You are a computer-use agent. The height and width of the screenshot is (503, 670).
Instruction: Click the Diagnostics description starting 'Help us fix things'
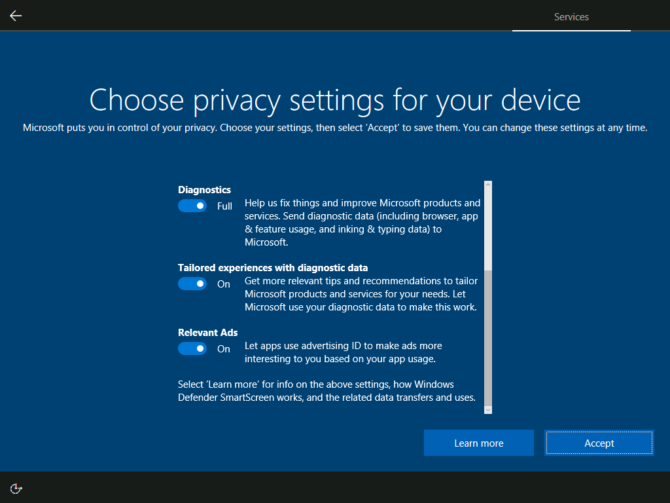[362, 223]
